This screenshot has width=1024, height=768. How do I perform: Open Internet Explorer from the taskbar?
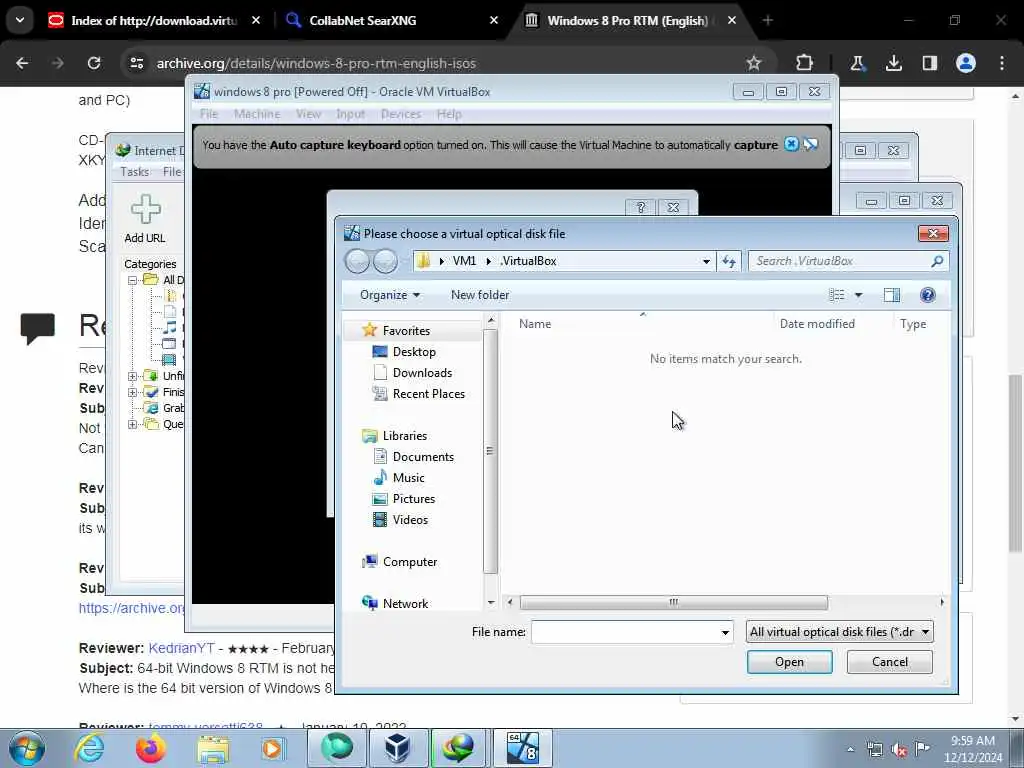tap(89, 748)
